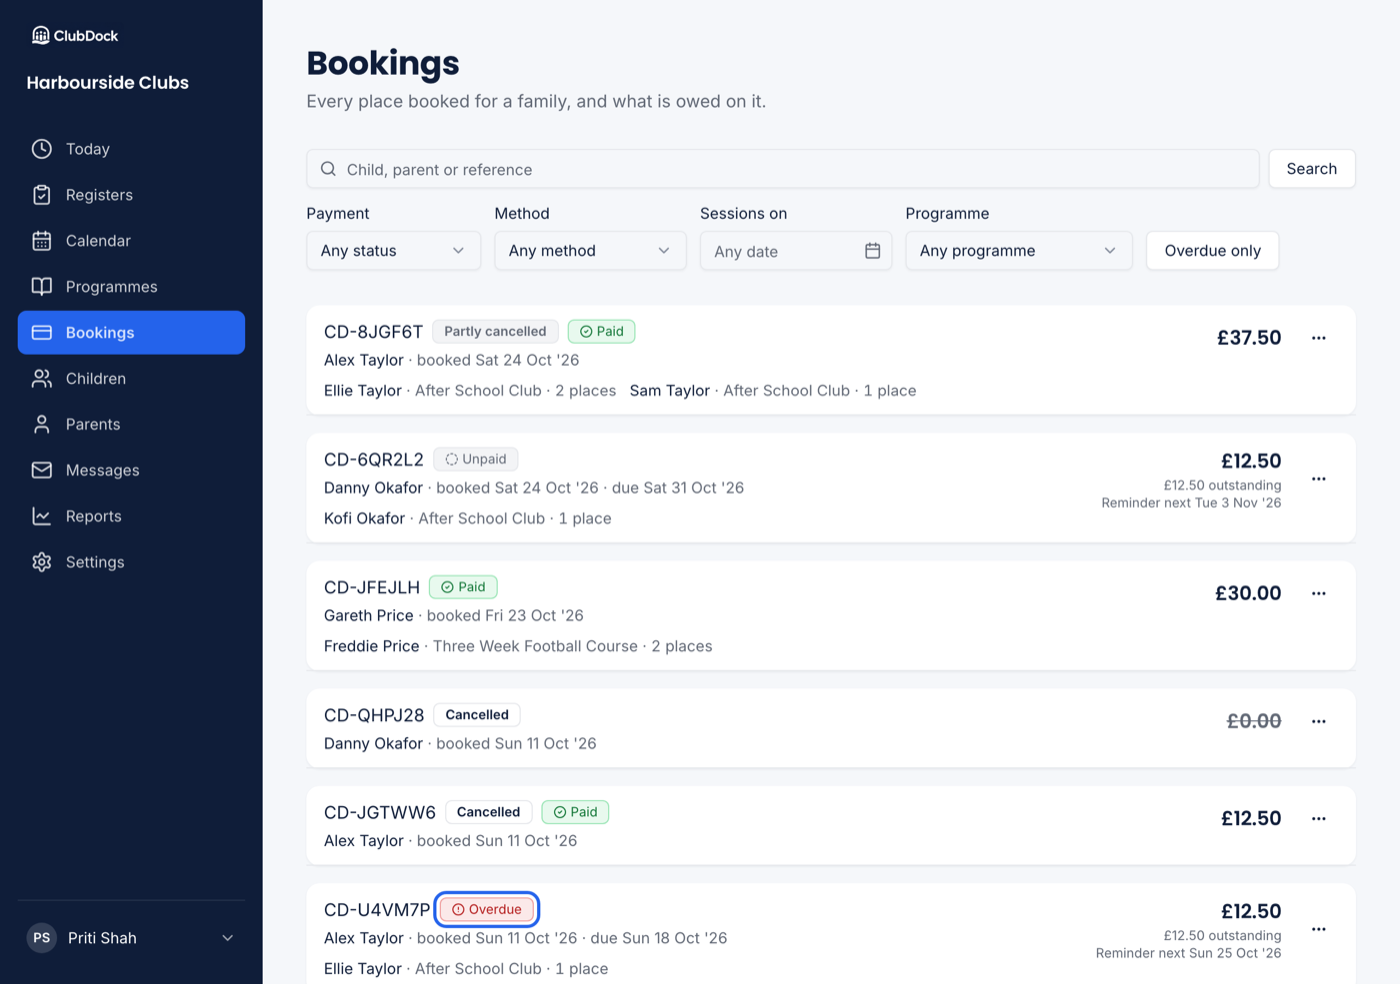Screen dimensions: 1400x984
Task: Click booking reference CD-6QR2L2
Action: (374, 460)
